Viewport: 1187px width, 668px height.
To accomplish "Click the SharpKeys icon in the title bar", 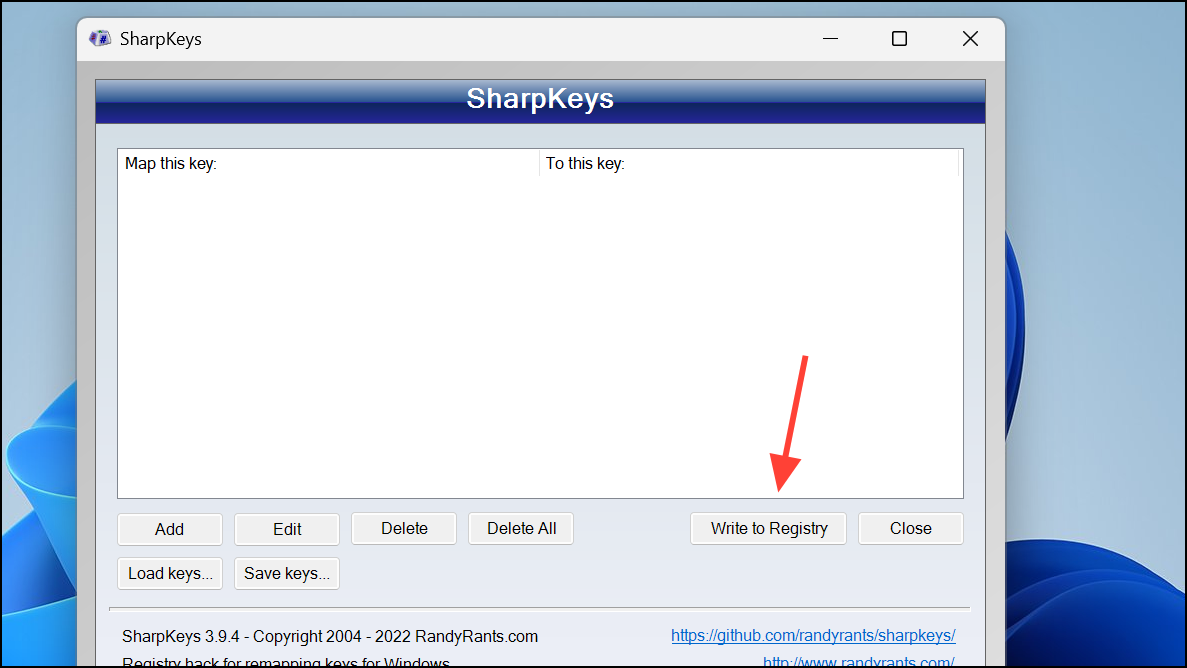I will point(98,38).
